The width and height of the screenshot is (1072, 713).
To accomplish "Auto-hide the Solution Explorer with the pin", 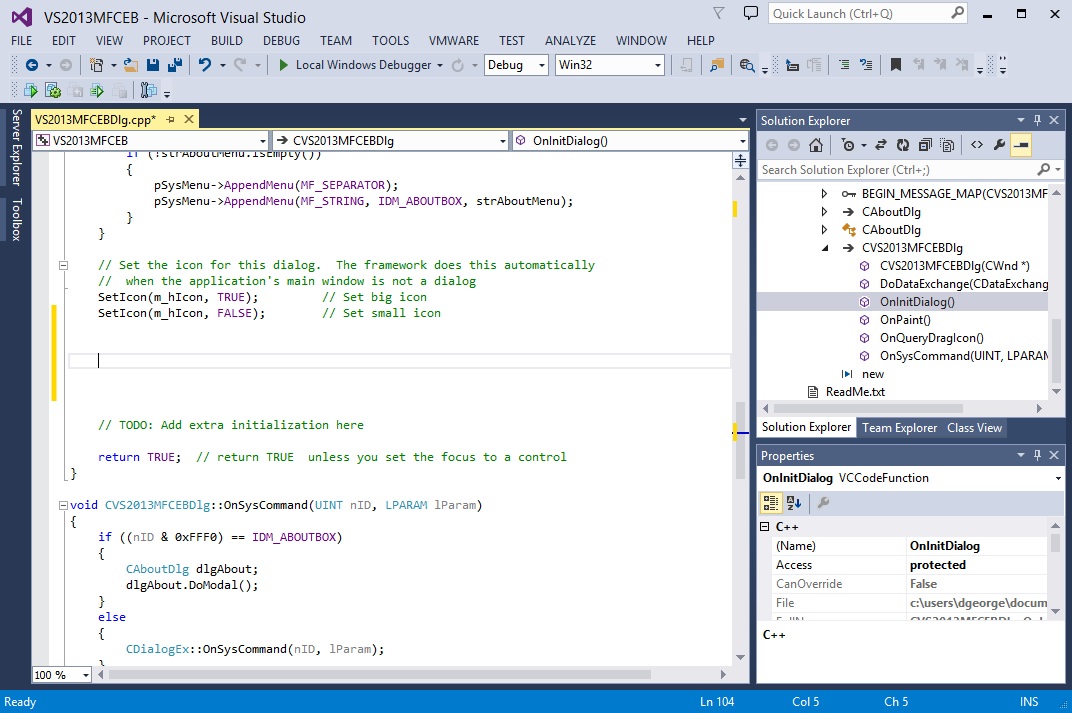I will click(1037, 120).
